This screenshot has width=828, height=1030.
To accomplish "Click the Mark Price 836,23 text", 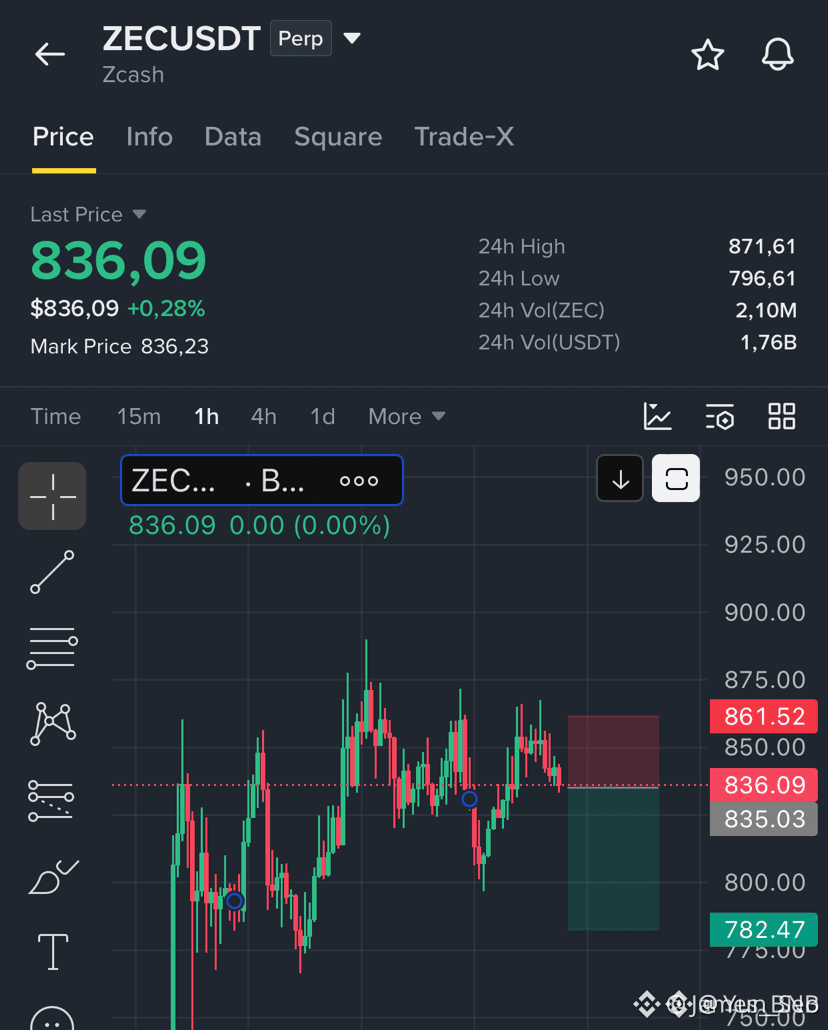I will [120, 346].
